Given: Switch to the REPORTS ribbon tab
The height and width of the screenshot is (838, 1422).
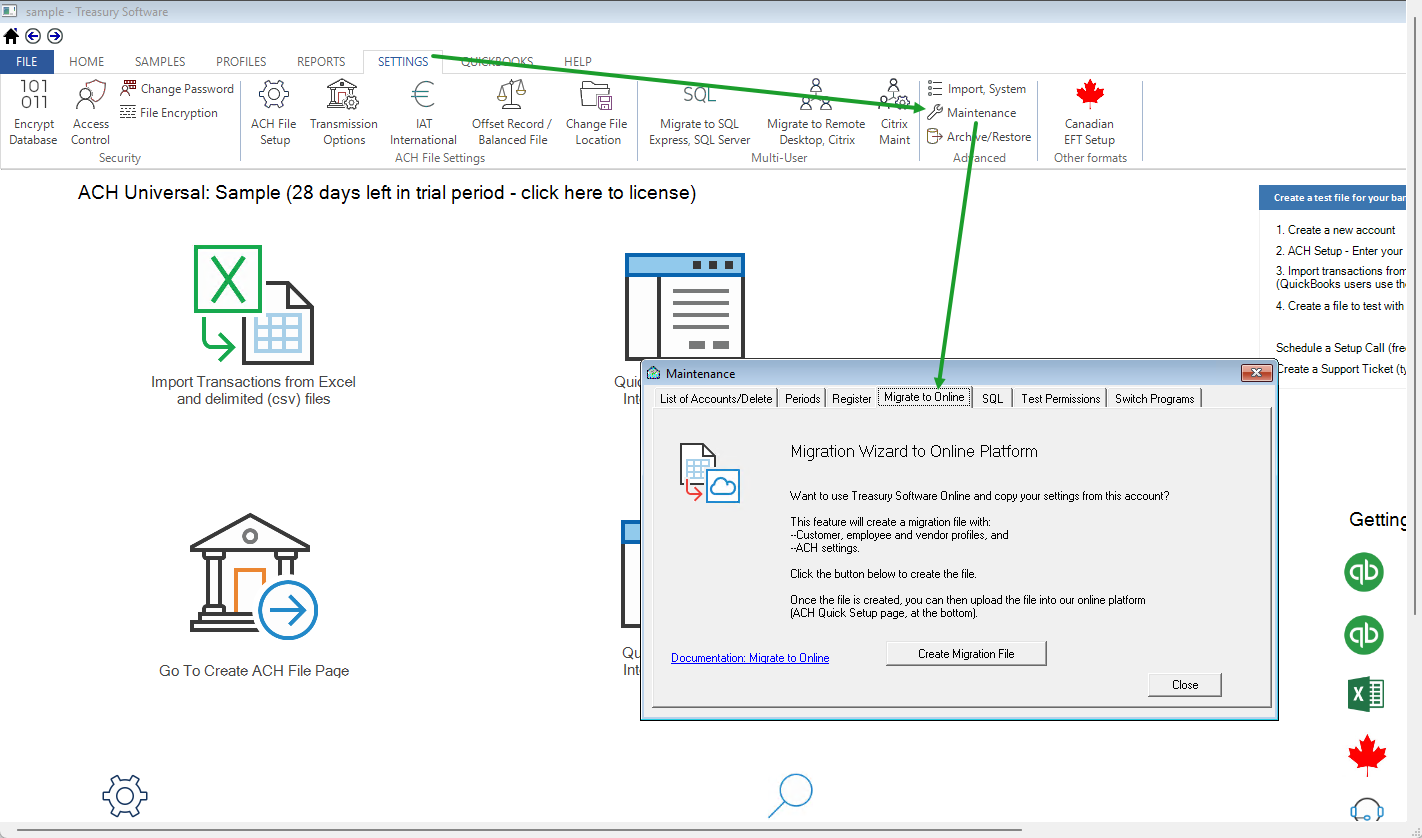Looking at the screenshot, I should tap(321, 62).
